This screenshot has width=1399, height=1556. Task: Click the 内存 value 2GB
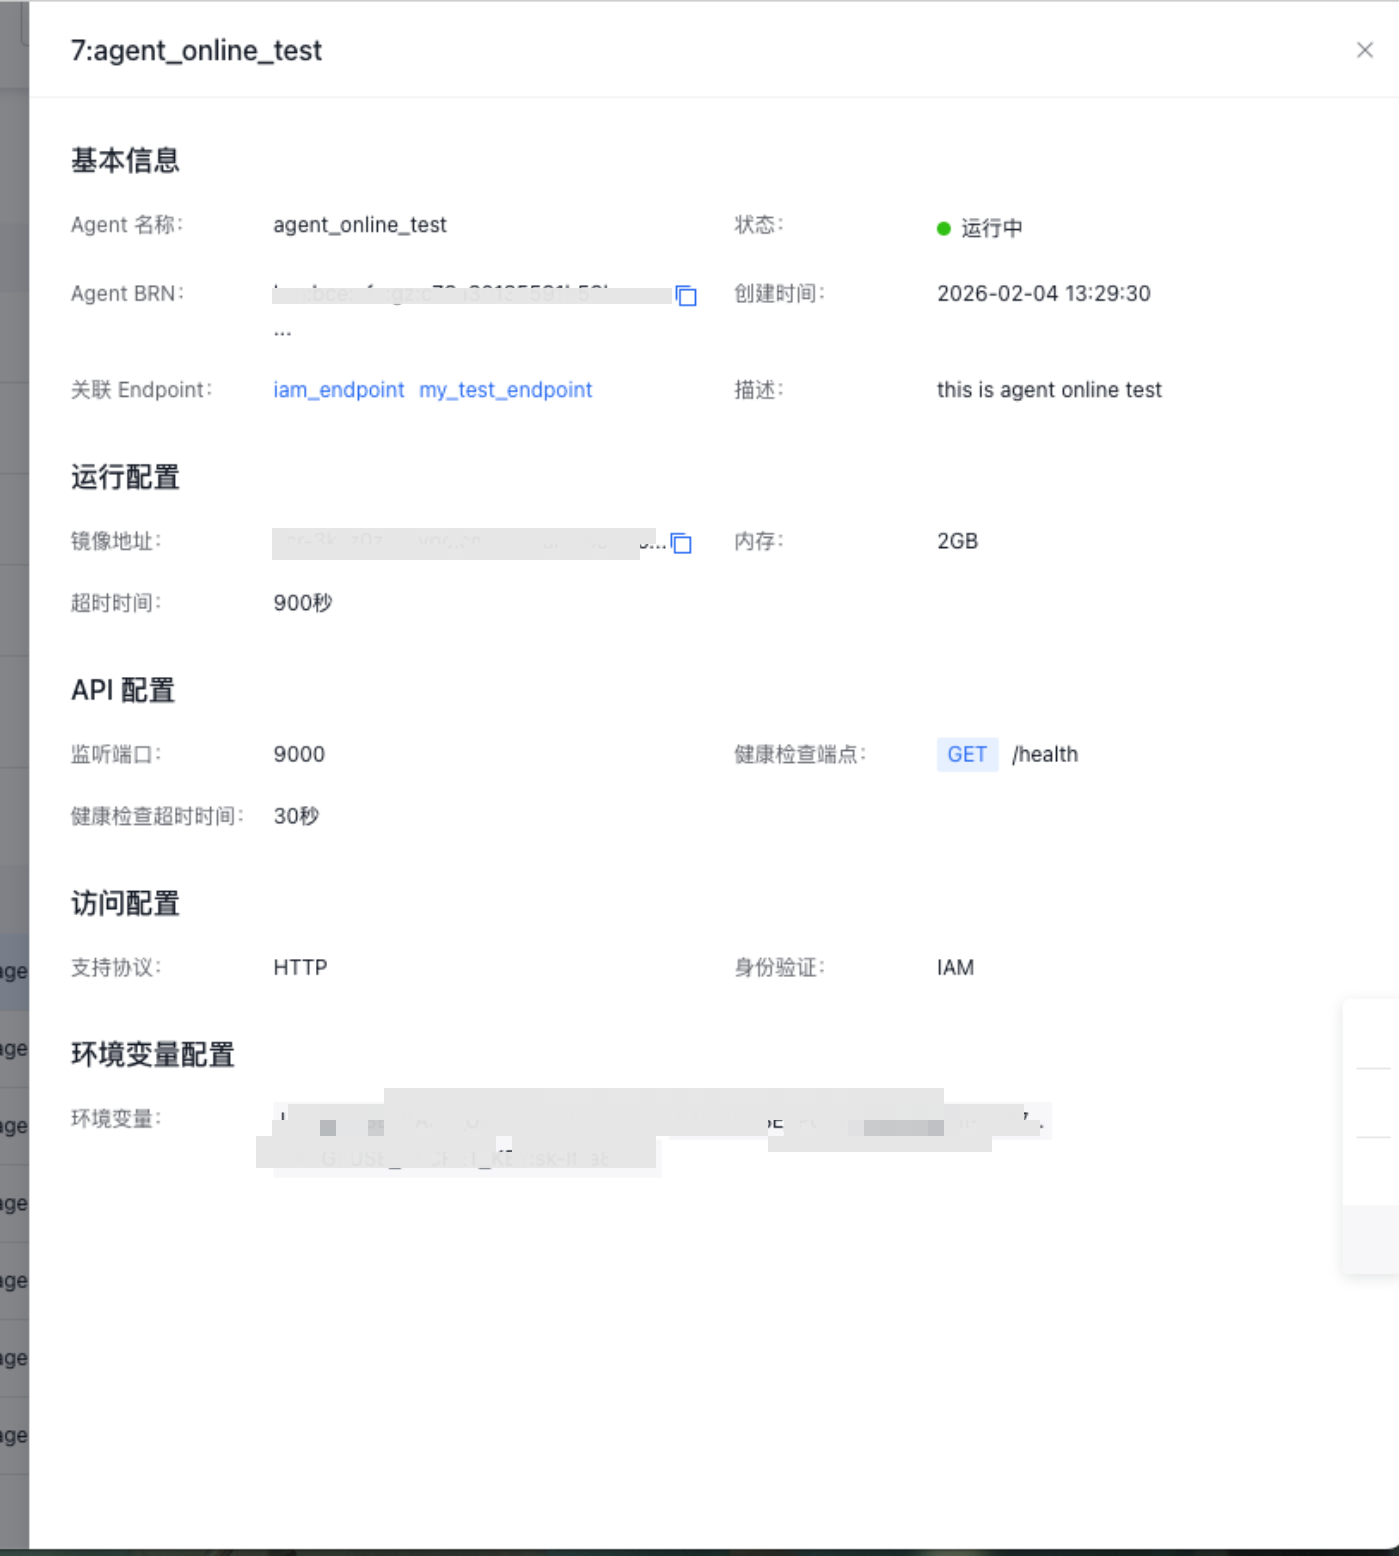point(957,541)
